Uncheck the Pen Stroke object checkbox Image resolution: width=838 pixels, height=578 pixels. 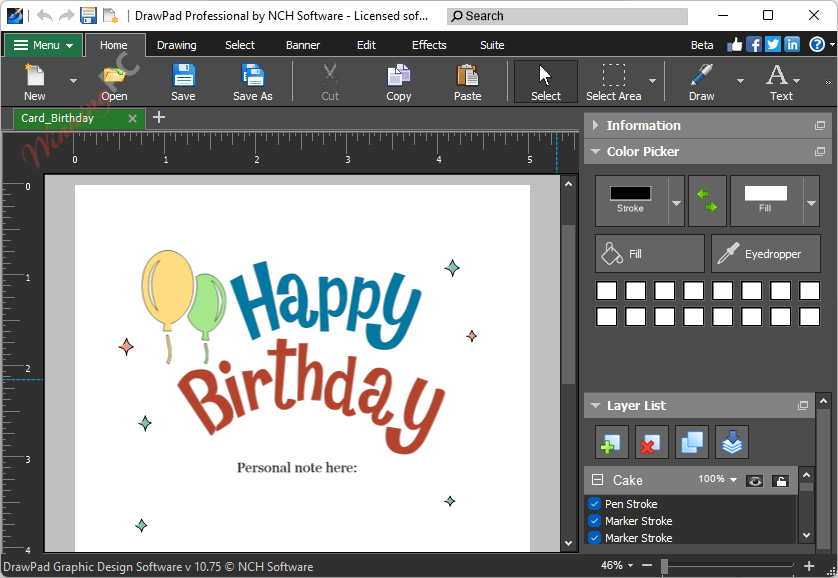pos(594,503)
